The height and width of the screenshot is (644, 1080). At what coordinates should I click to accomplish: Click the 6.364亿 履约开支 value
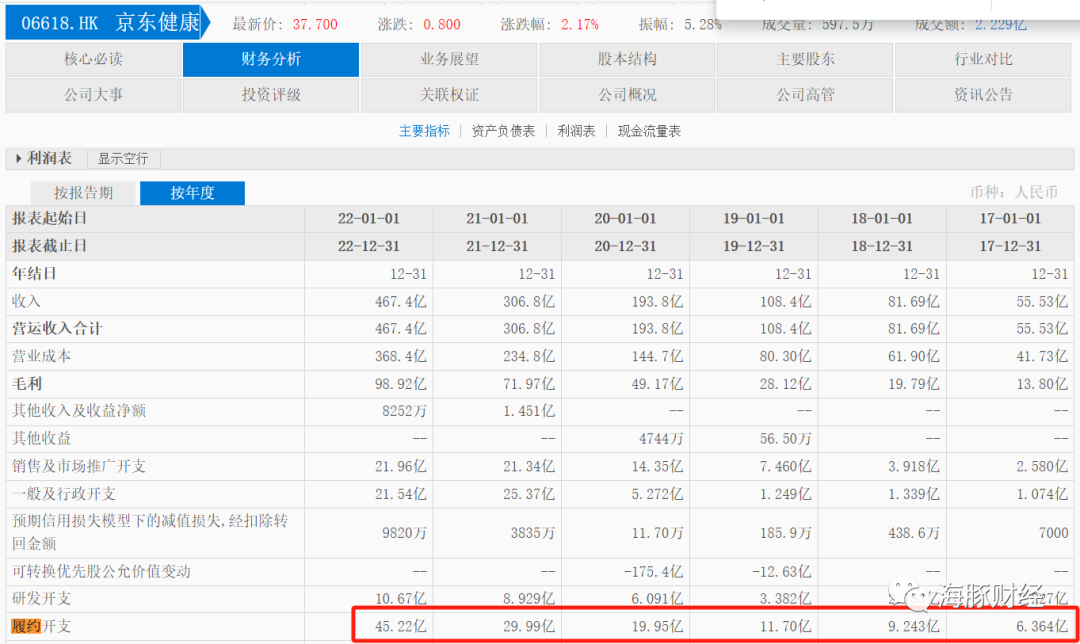coord(1042,627)
